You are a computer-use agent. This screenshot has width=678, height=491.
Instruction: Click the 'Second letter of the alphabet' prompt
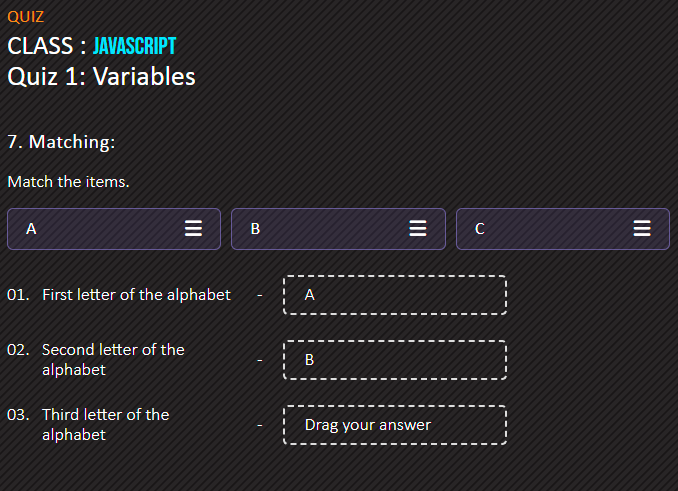coord(113,360)
